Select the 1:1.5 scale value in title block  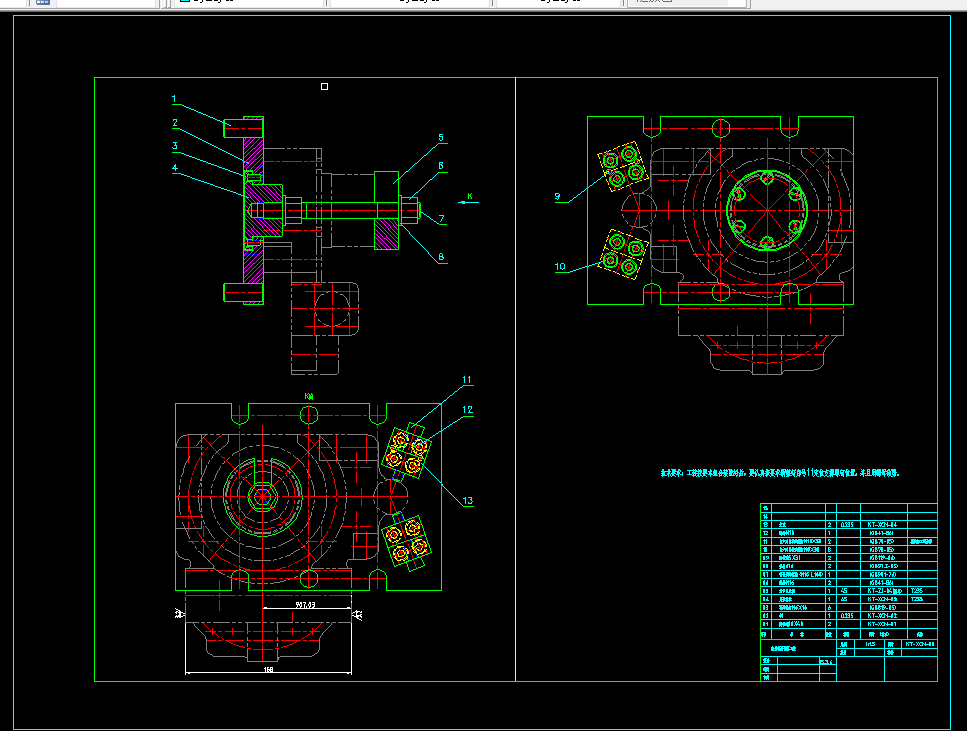(870, 644)
